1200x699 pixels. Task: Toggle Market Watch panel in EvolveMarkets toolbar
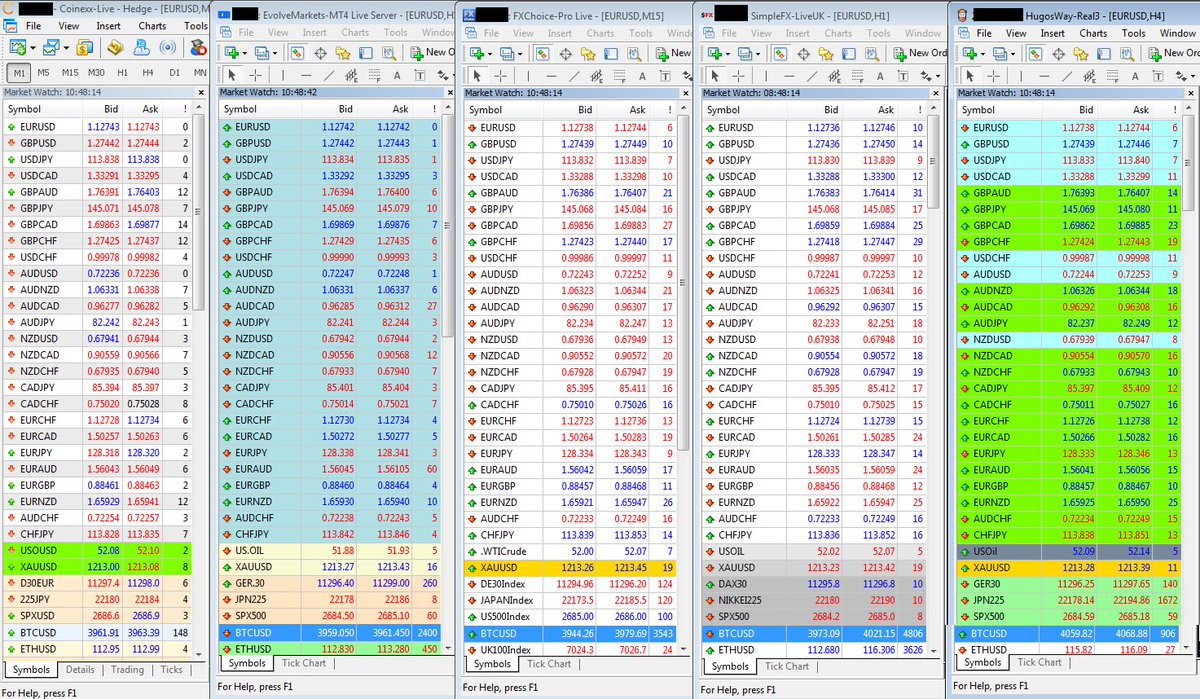pyautogui.click(x=296, y=52)
